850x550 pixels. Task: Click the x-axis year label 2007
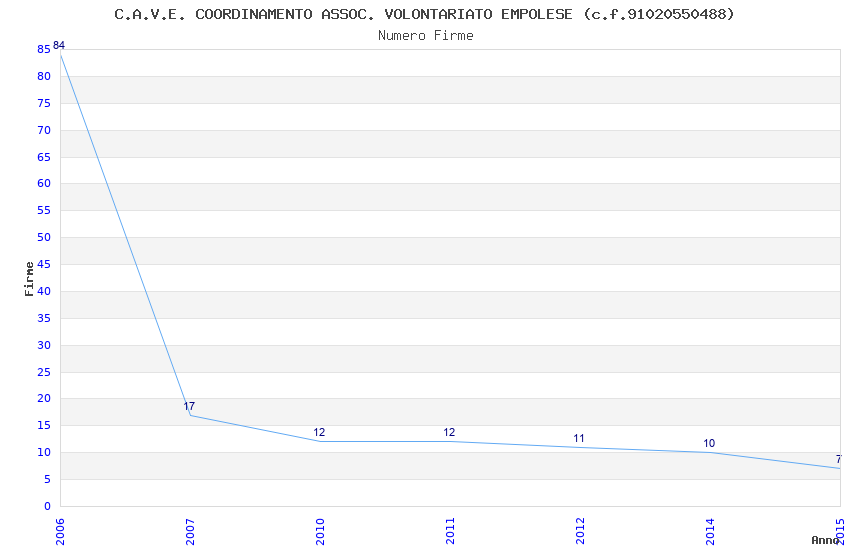click(190, 532)
